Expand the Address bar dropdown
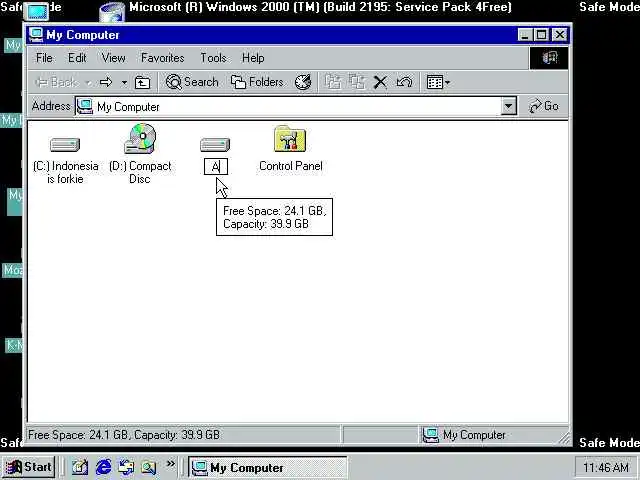This screenshot has width=640, height=480. click(x=508, y=107)
